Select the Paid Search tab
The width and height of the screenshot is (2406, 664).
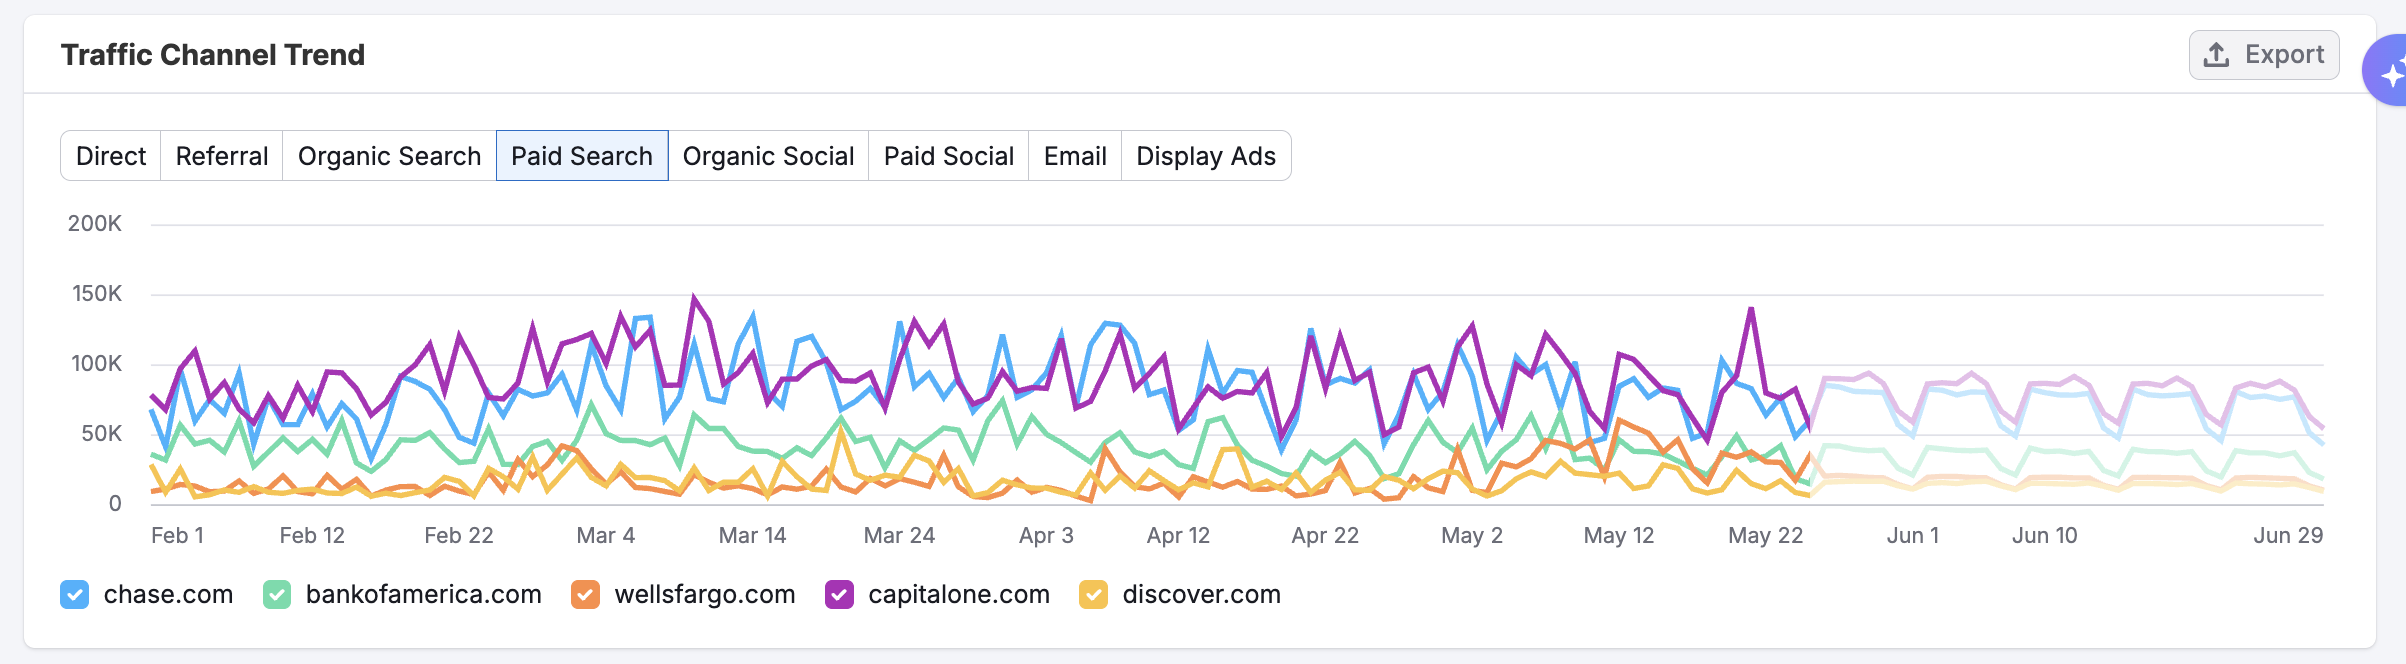[x=582, y=156]
